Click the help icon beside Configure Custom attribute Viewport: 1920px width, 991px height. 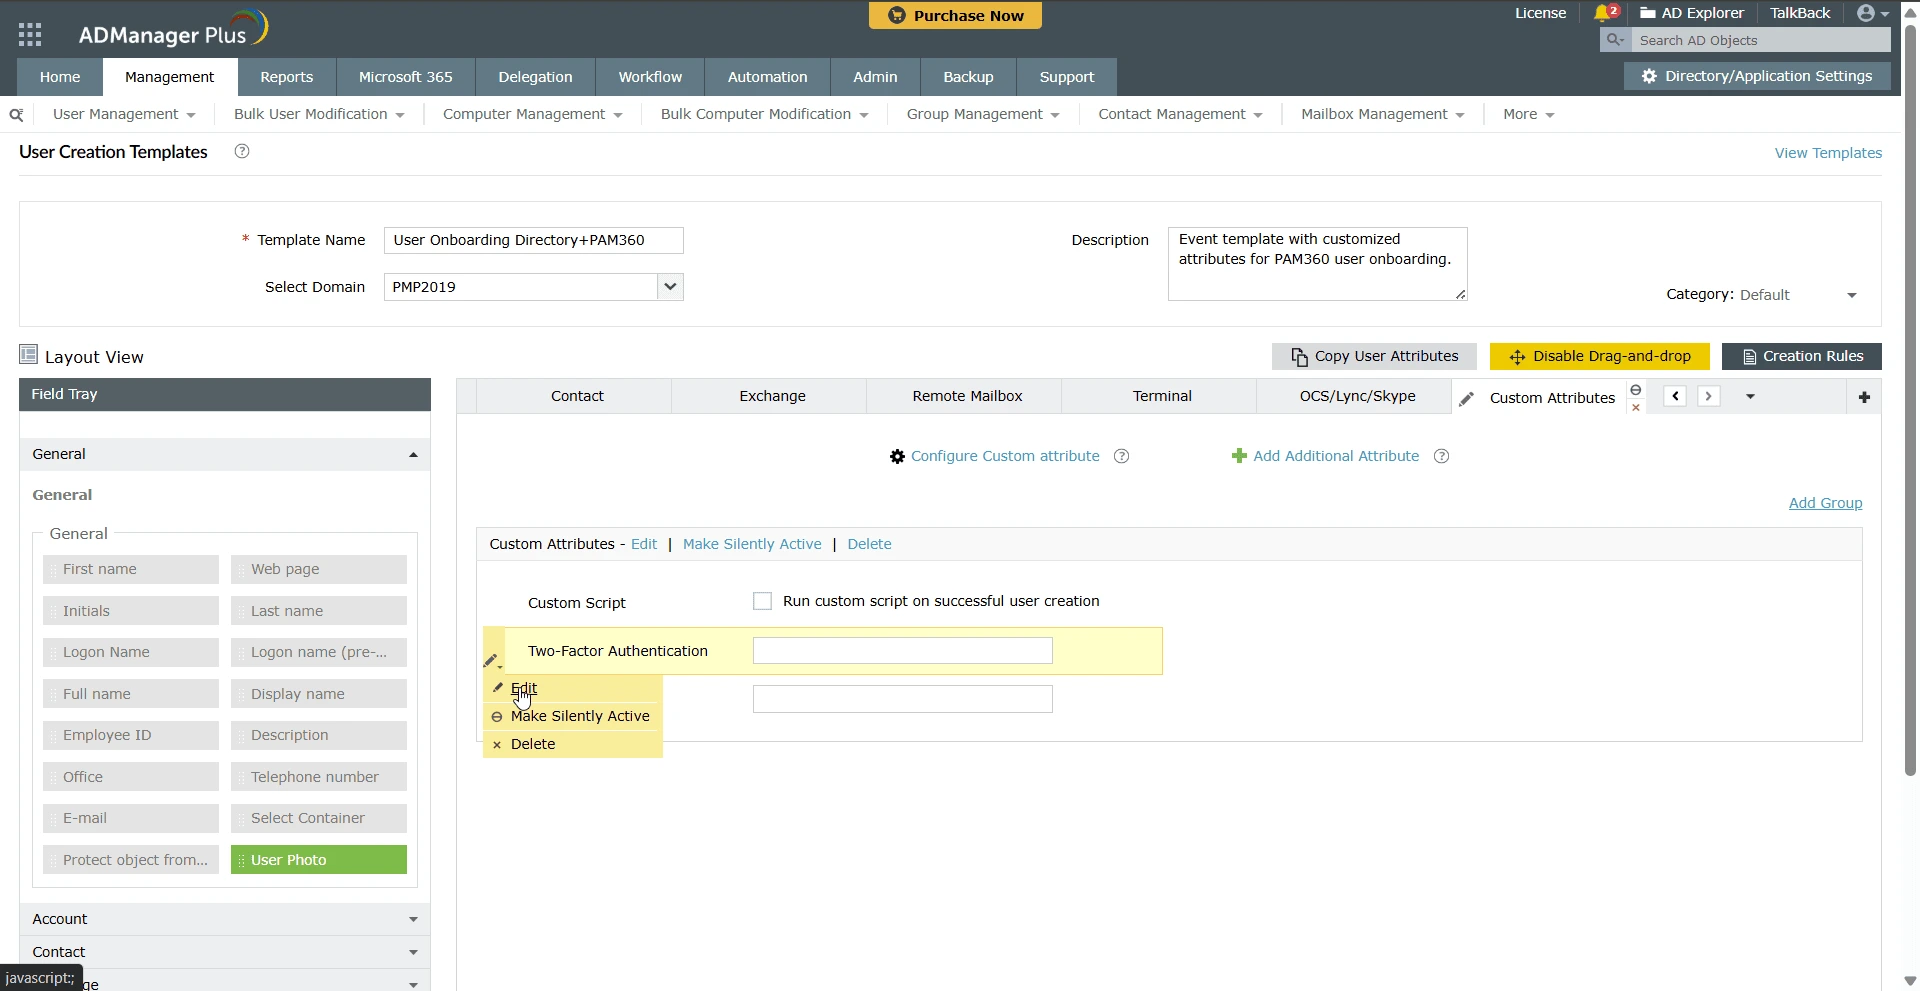click(1121, 456)
